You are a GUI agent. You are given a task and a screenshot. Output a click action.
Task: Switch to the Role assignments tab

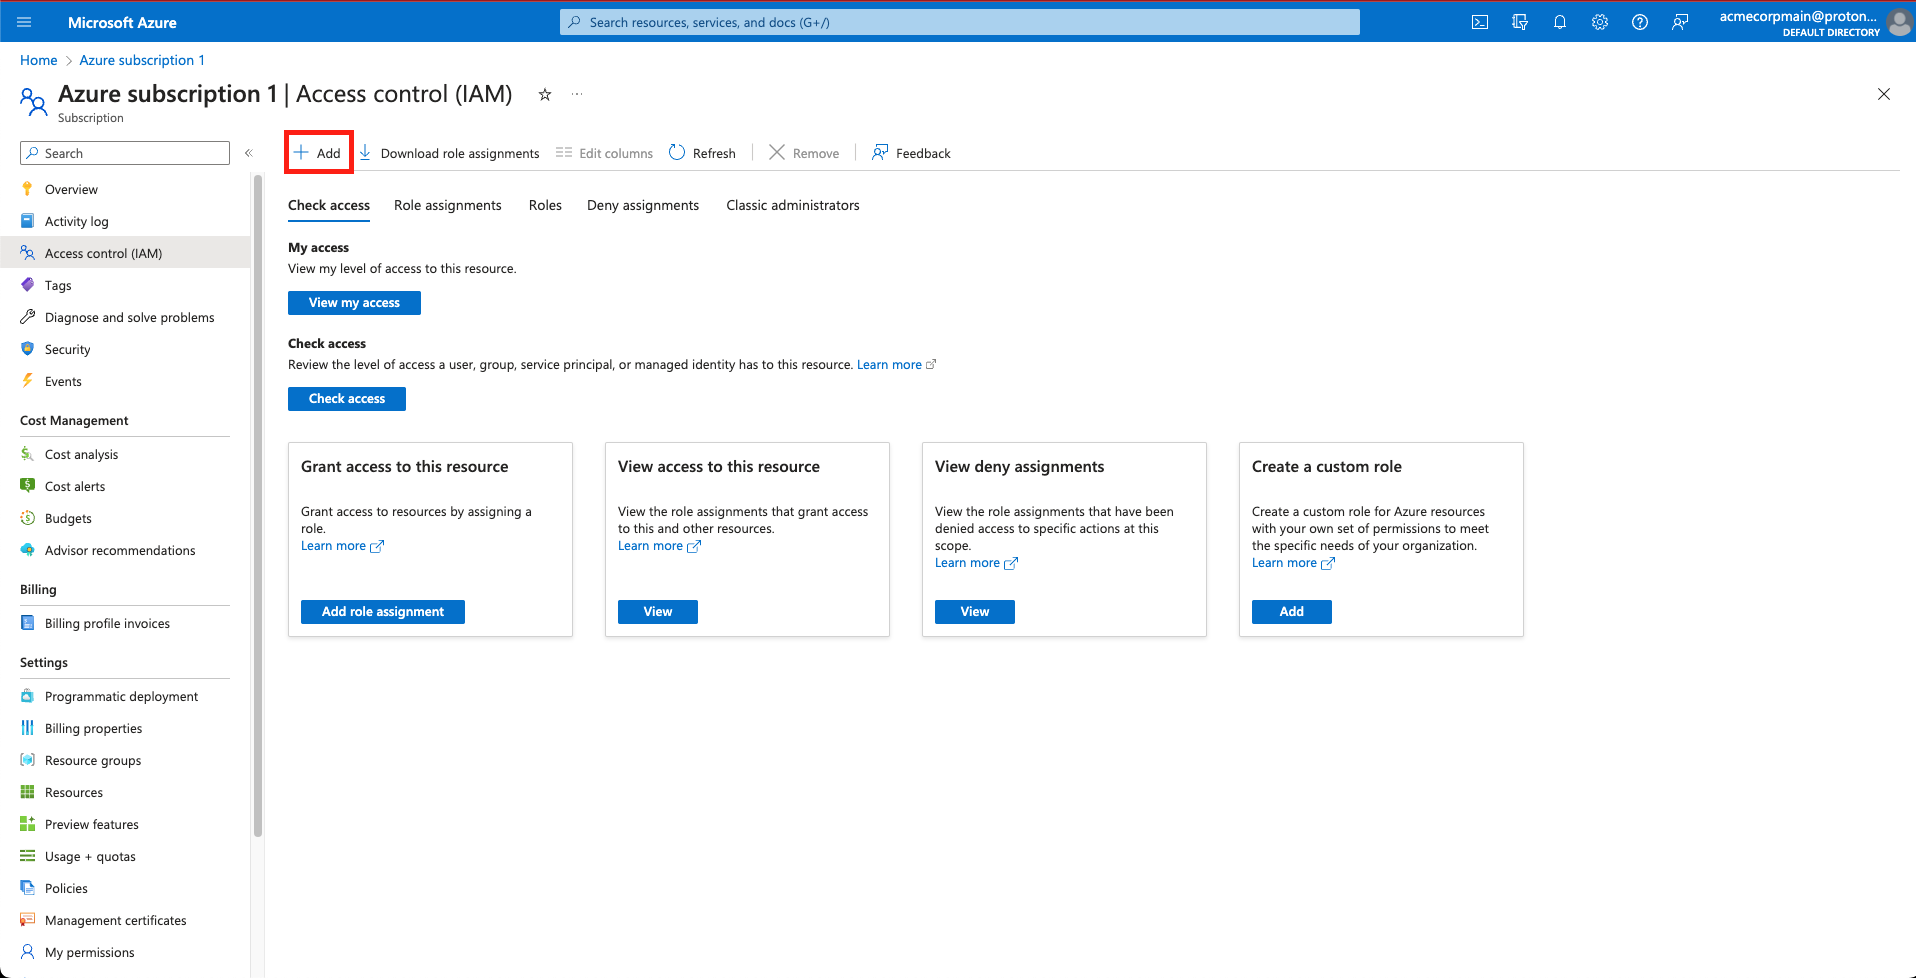(448, 205)
